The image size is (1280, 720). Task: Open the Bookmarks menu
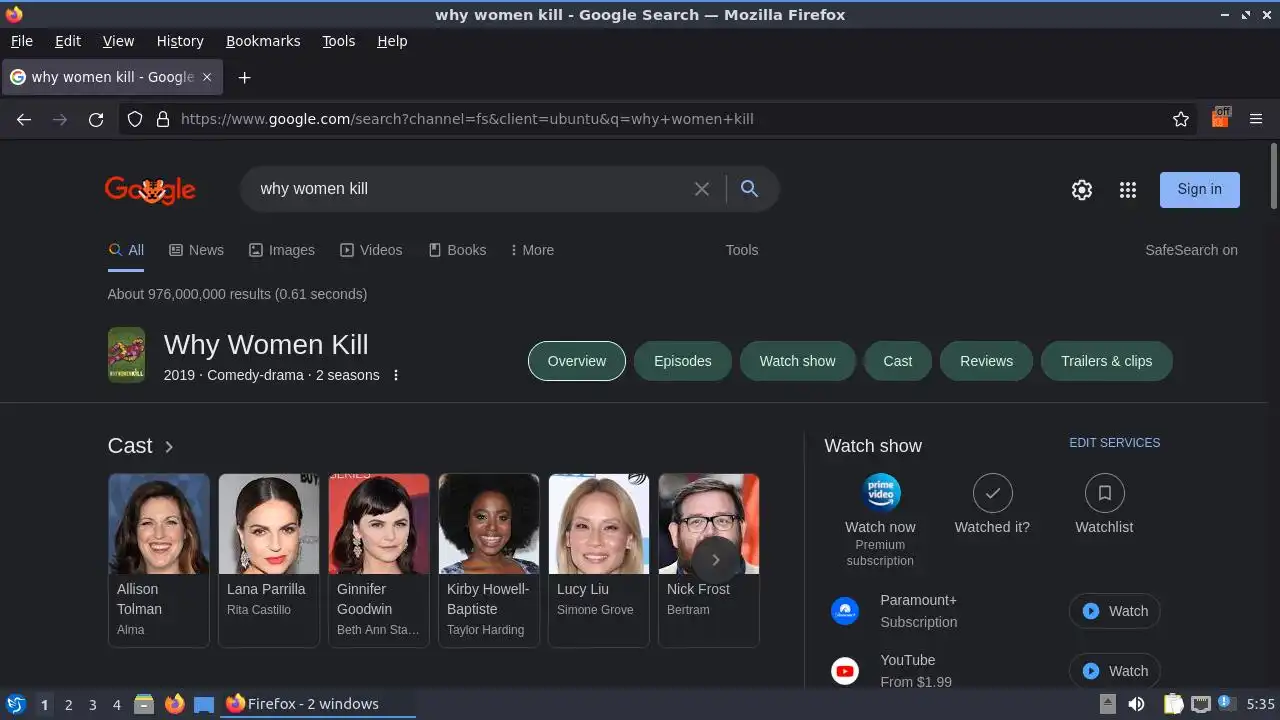(x=263, y=41)
